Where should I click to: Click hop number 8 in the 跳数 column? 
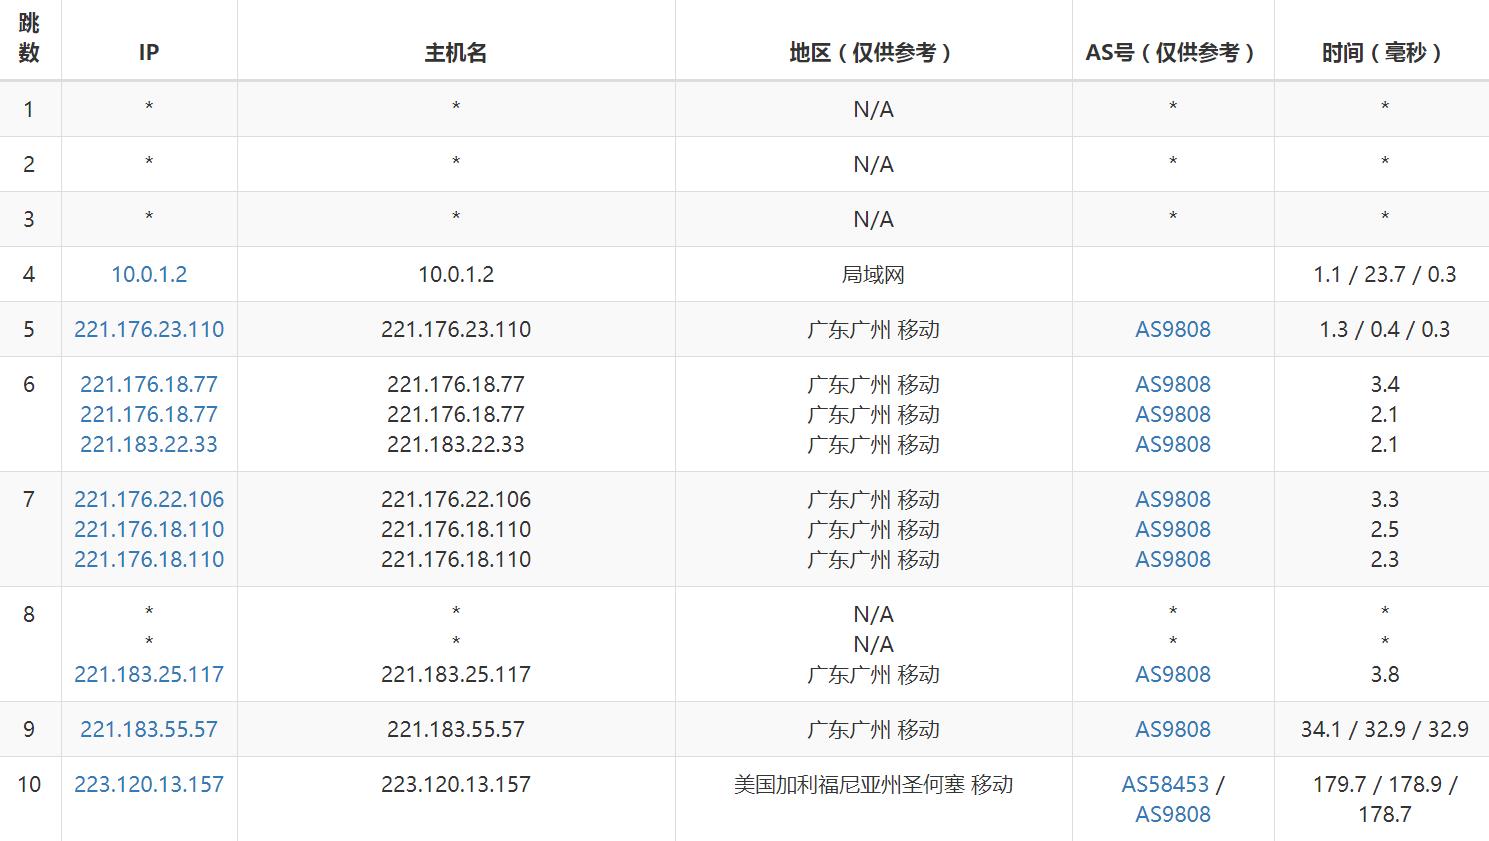29,614
